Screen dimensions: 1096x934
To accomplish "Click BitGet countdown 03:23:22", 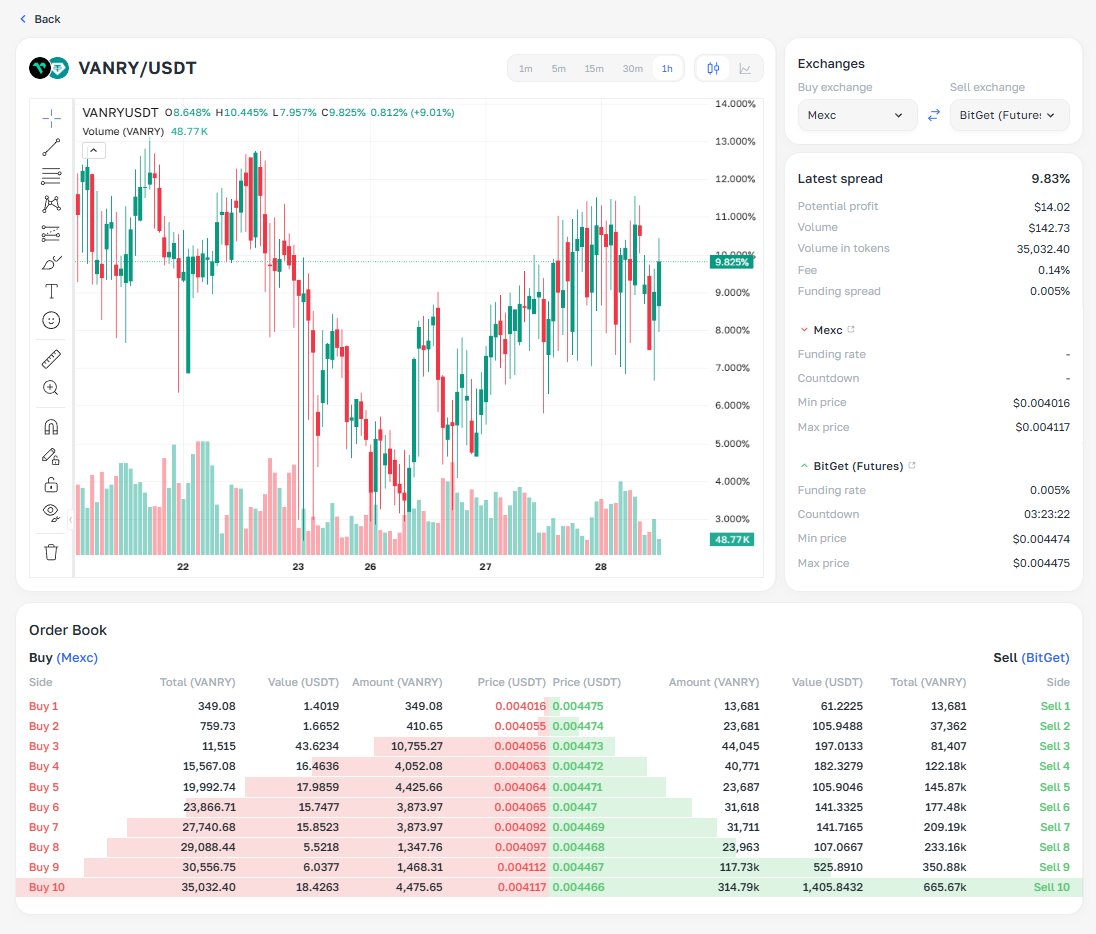I will pos(1046,514).
